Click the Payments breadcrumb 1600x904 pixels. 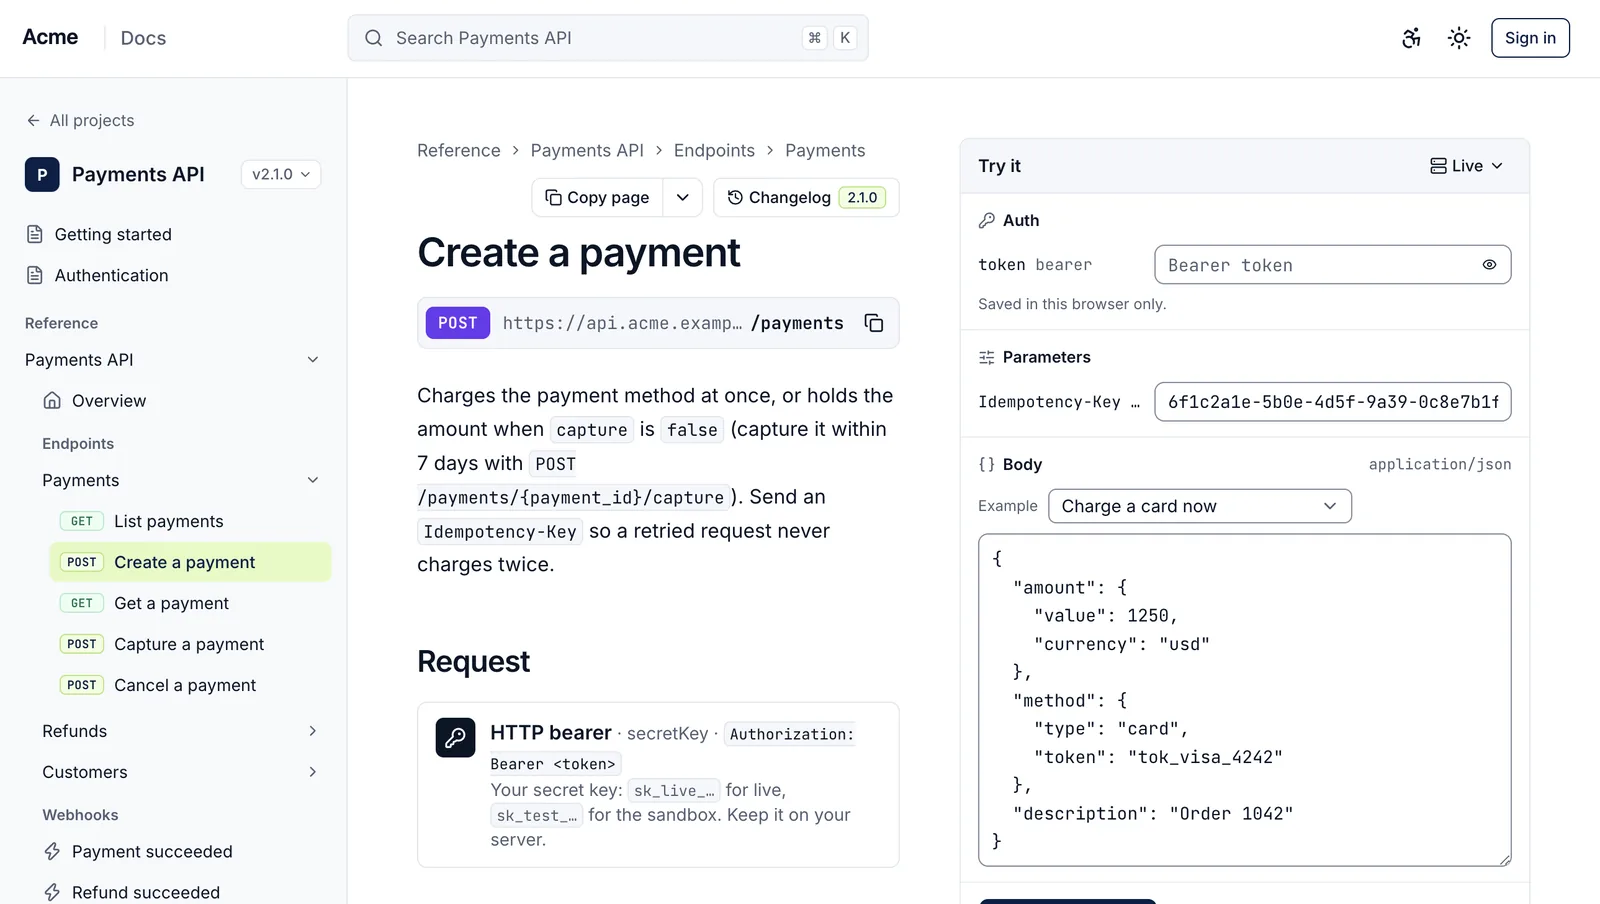click(x=825, y=150)
